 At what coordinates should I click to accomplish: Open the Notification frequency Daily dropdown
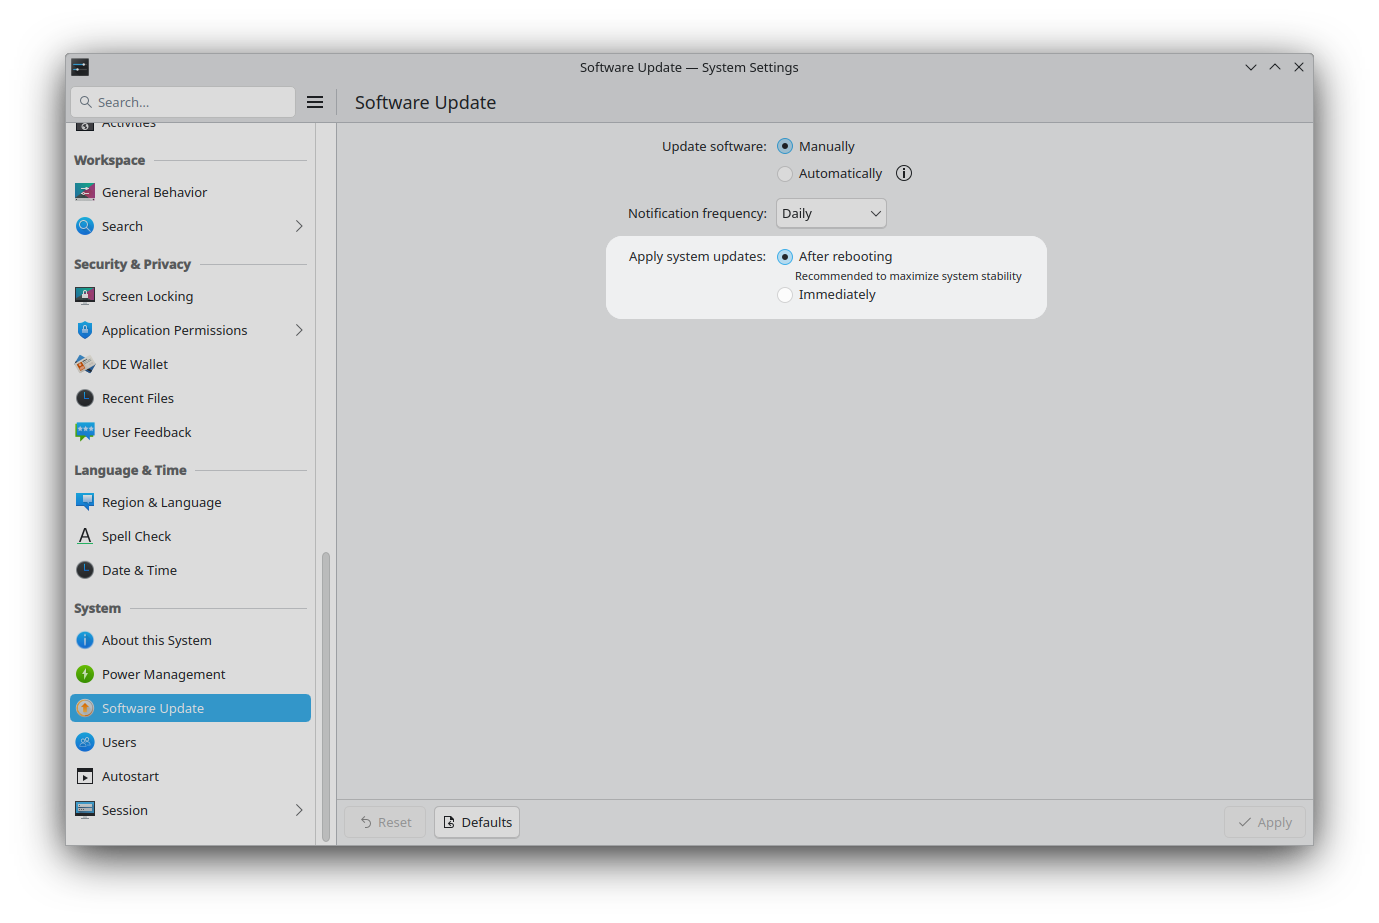click(x=831, y=213)
